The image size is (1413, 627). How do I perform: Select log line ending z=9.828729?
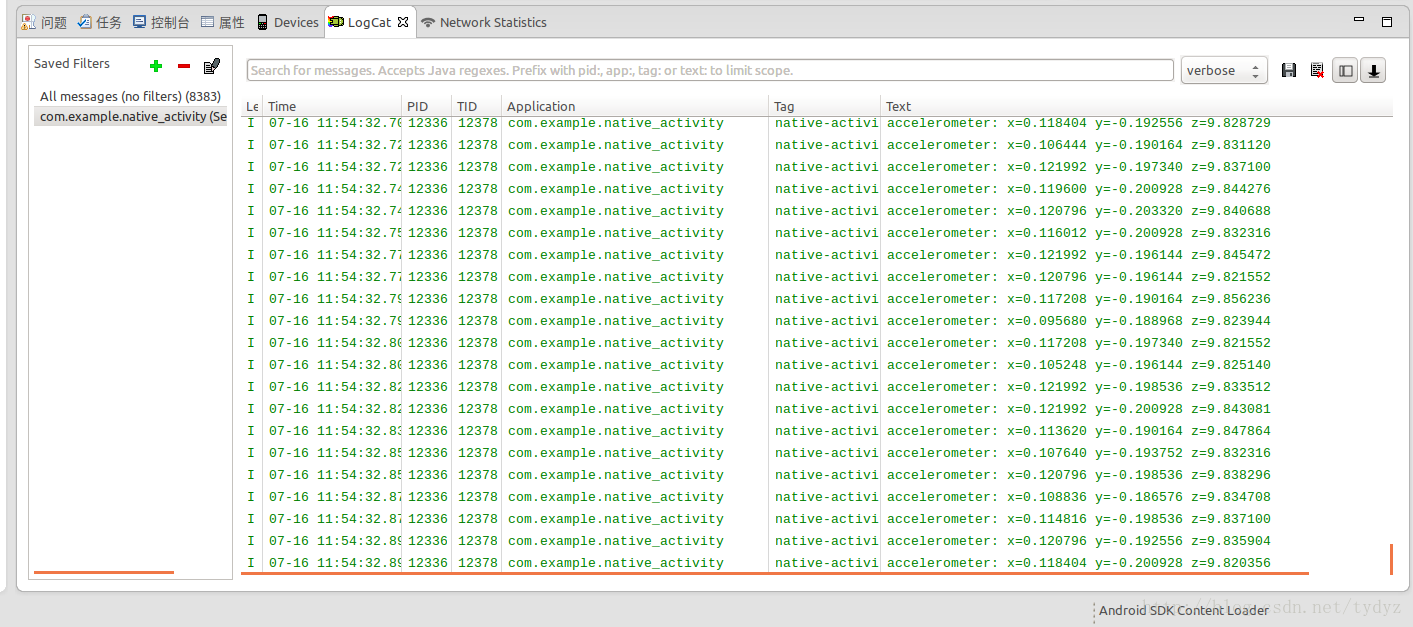[x=818, y=123]
